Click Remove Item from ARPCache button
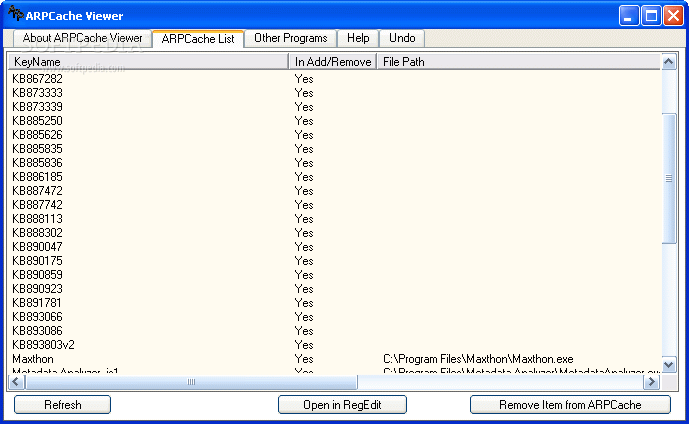 tap(570, 405)
